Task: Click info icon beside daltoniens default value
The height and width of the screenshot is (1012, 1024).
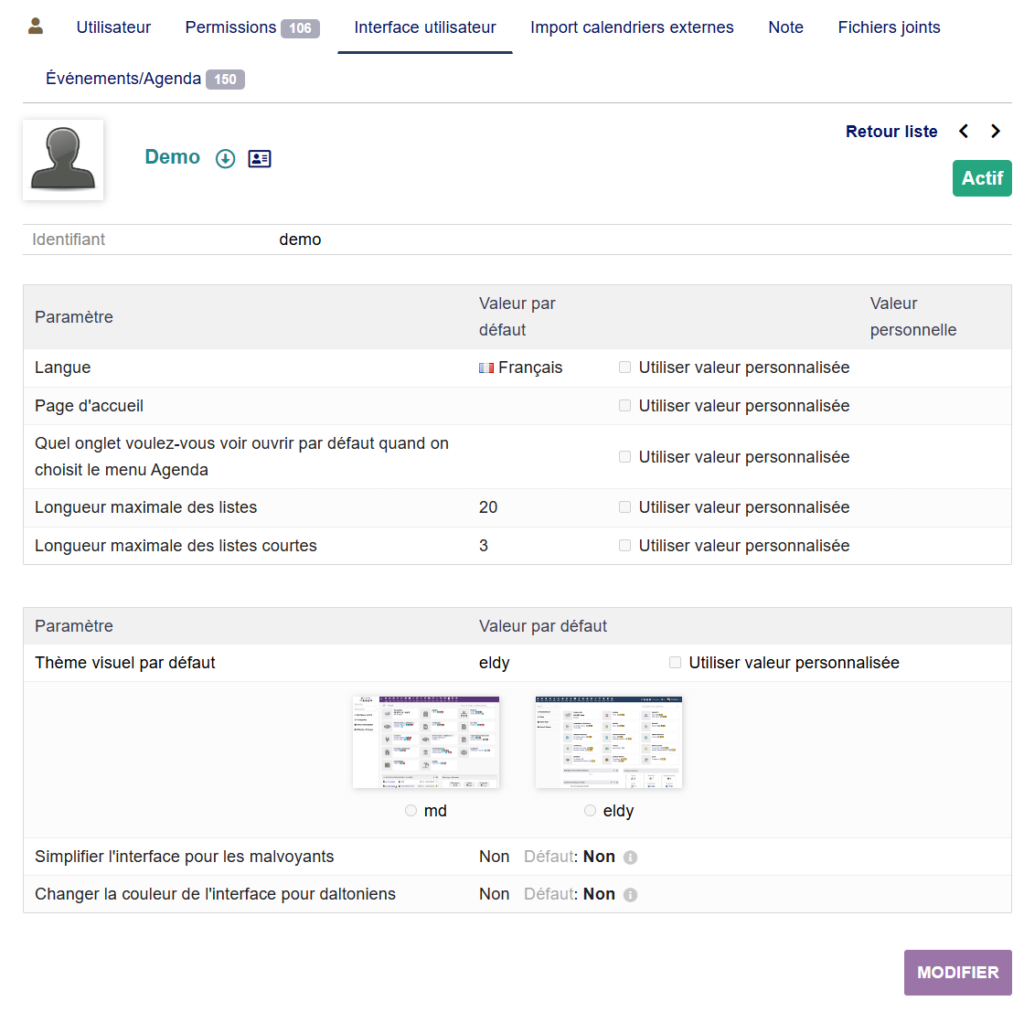Action: click(x=630, y=895)
